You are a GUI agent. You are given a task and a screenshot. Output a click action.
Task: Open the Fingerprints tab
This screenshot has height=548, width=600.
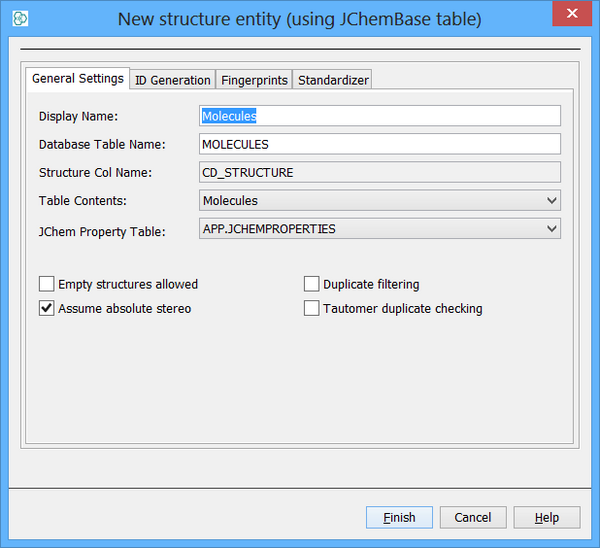255,80
